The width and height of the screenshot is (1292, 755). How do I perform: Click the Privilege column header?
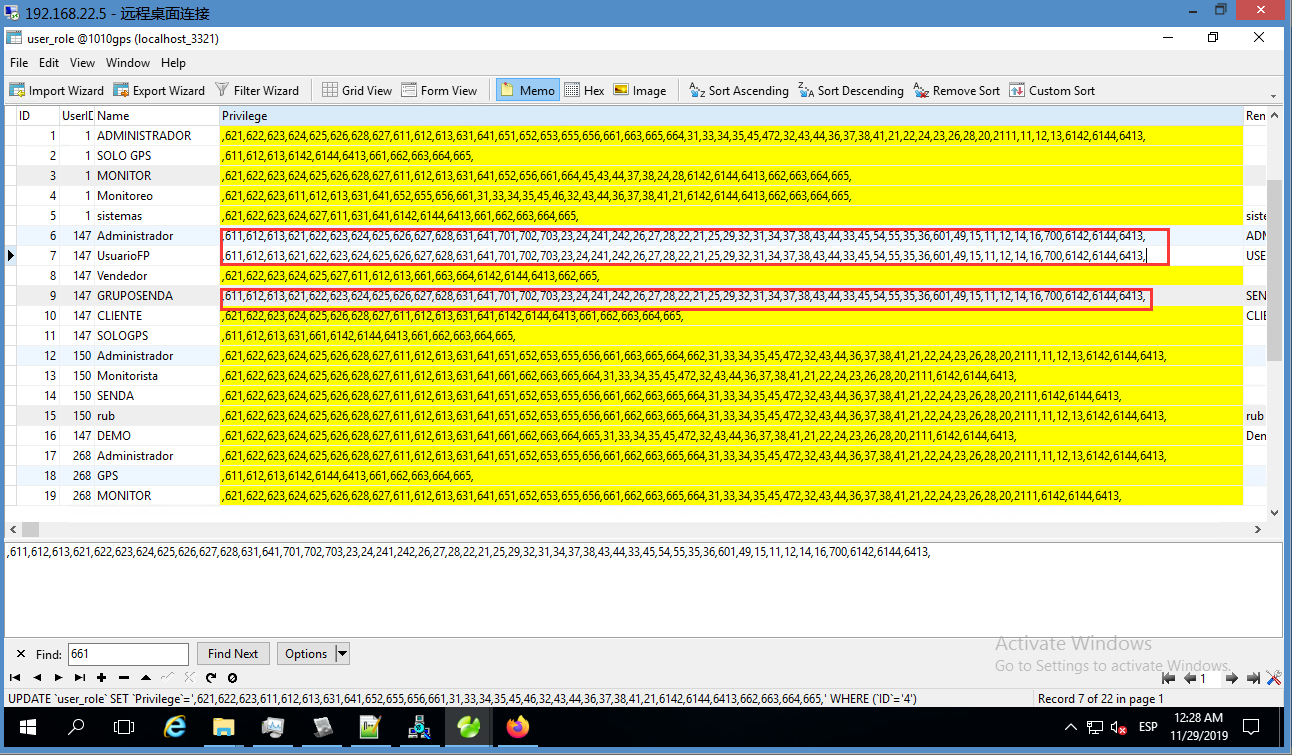point(731,116)
